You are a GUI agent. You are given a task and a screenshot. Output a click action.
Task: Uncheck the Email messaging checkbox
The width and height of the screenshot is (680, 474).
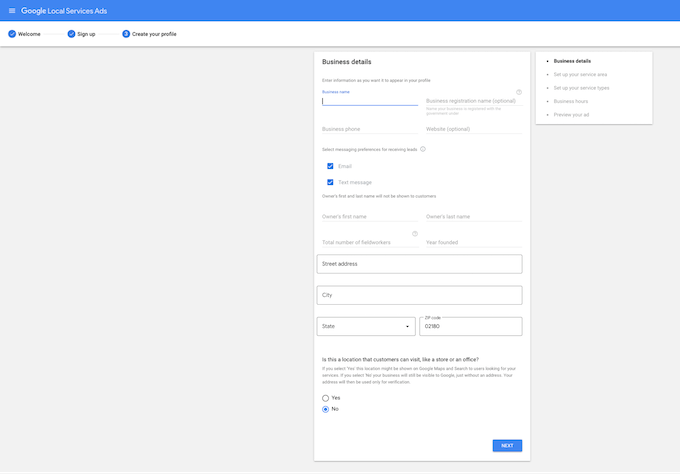[x=330, y=166]
